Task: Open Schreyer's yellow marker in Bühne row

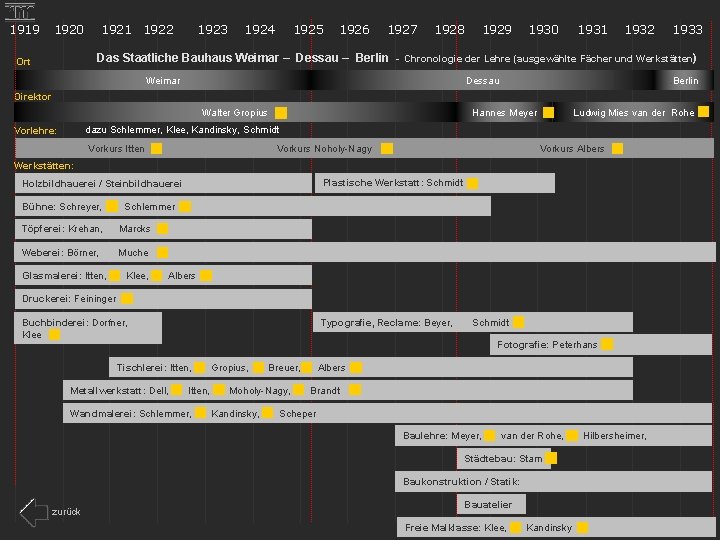Action: [112, 206]
